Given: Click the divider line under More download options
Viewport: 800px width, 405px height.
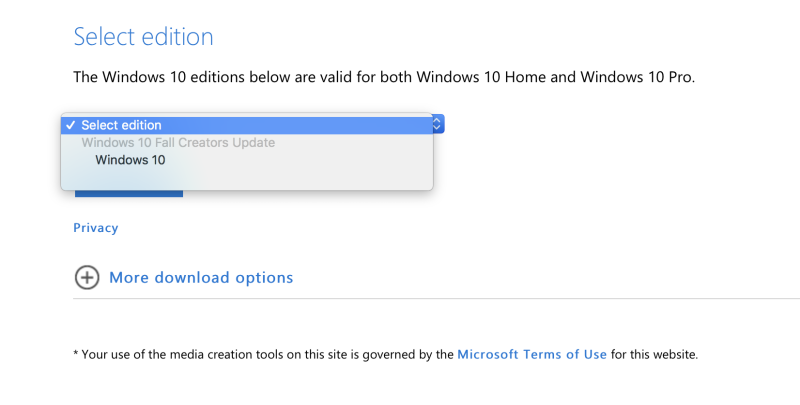Looking at the screenshot, I should coord(436,298).
